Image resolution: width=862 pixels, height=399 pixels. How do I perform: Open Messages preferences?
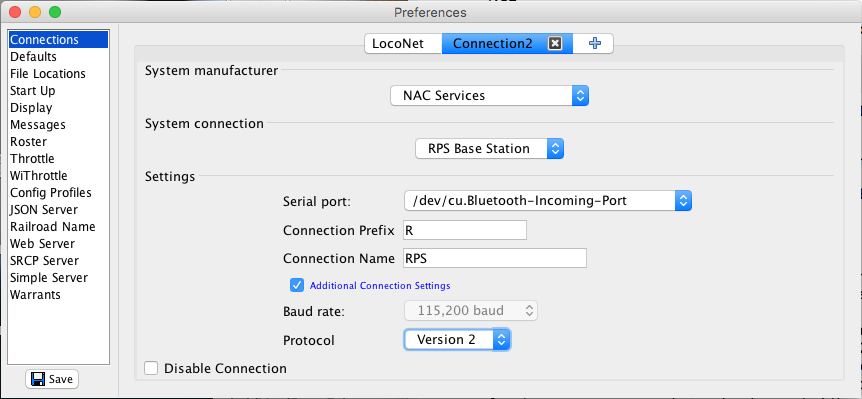pyautogui.click(x=58, y=125)
